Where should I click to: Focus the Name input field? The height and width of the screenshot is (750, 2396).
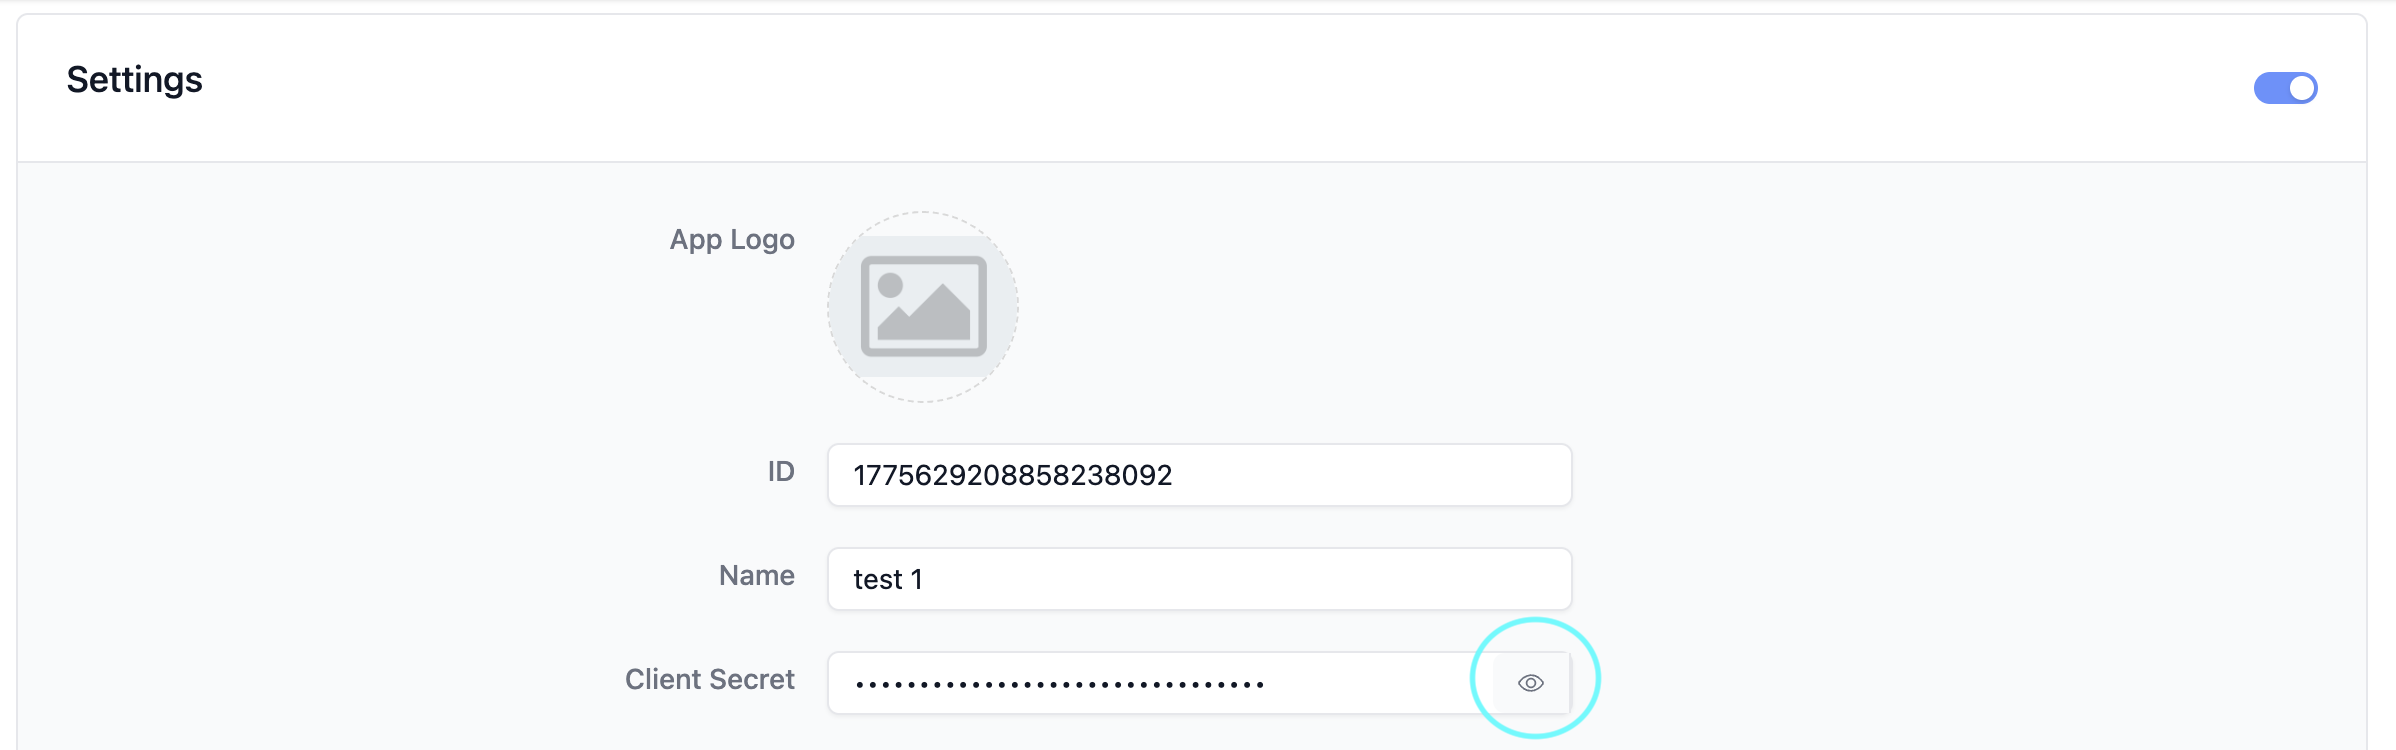[1200, 579]
